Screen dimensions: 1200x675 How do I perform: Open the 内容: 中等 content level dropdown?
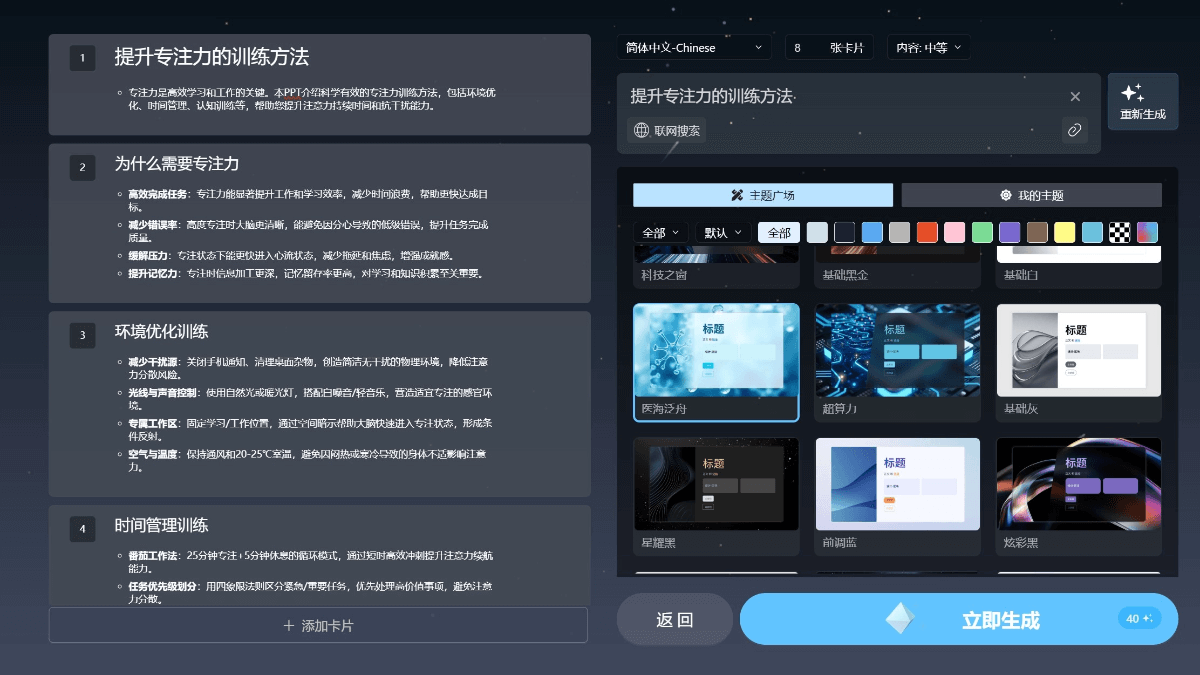928,47
